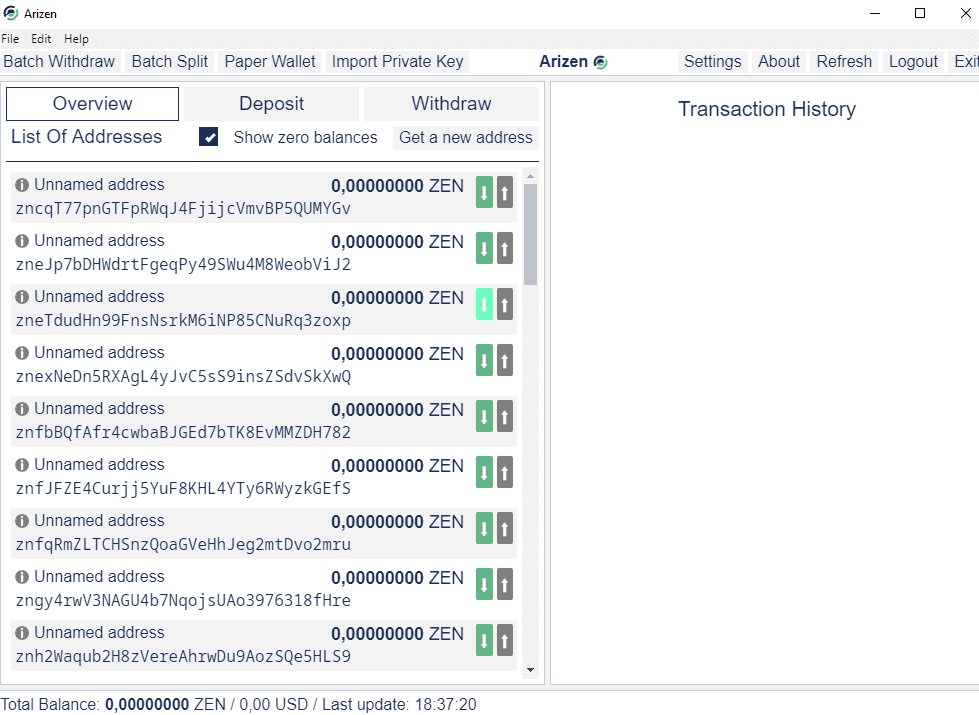Viewport: 979px width, 715px height.
Task: Click info icon of znfqRmZLTCHSnzQoaGVeHhJeg2mtDvo2mru address
Action: 22,521
